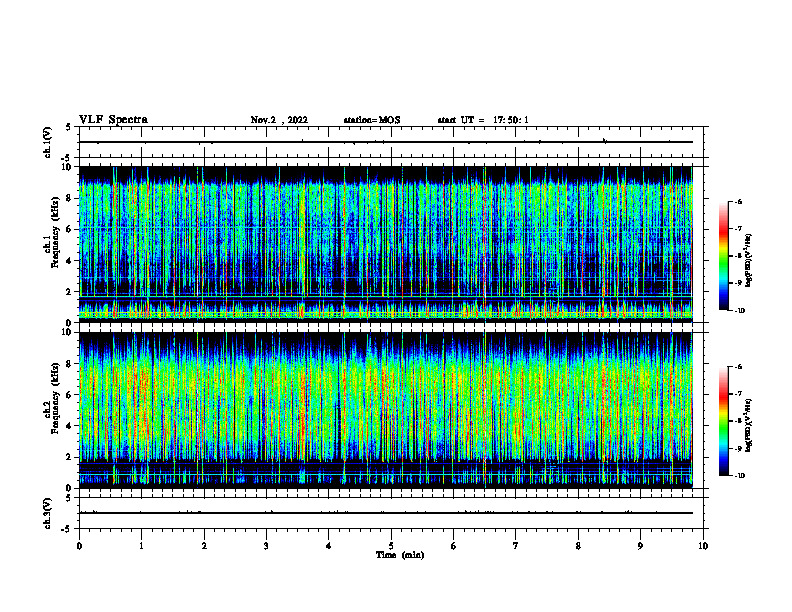Viewport: 792px width, 612px height.
Task: Click the "ch.3(V)" axis label
Action: click(x=48, y=513)
